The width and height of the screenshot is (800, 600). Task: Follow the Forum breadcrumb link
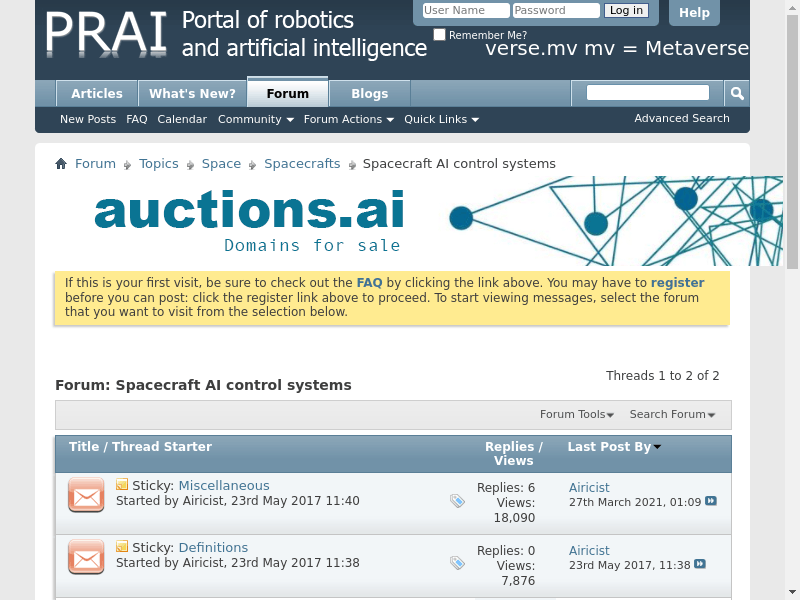(95, 164)
